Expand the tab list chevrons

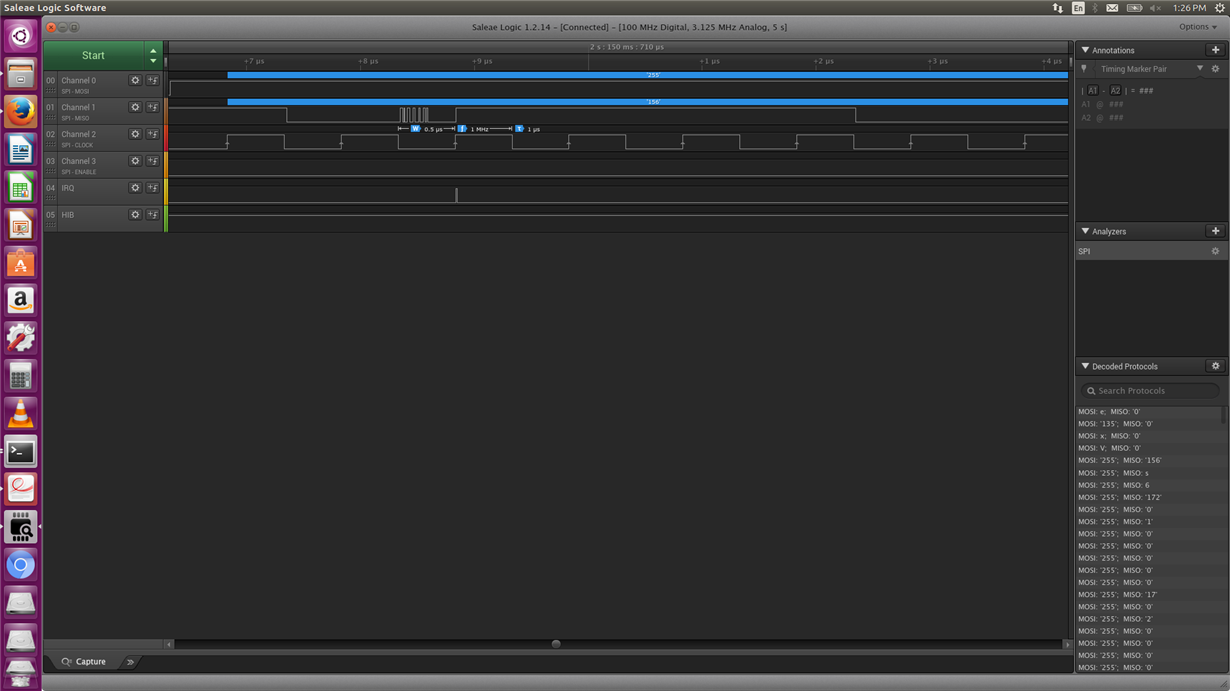point(130,662)
